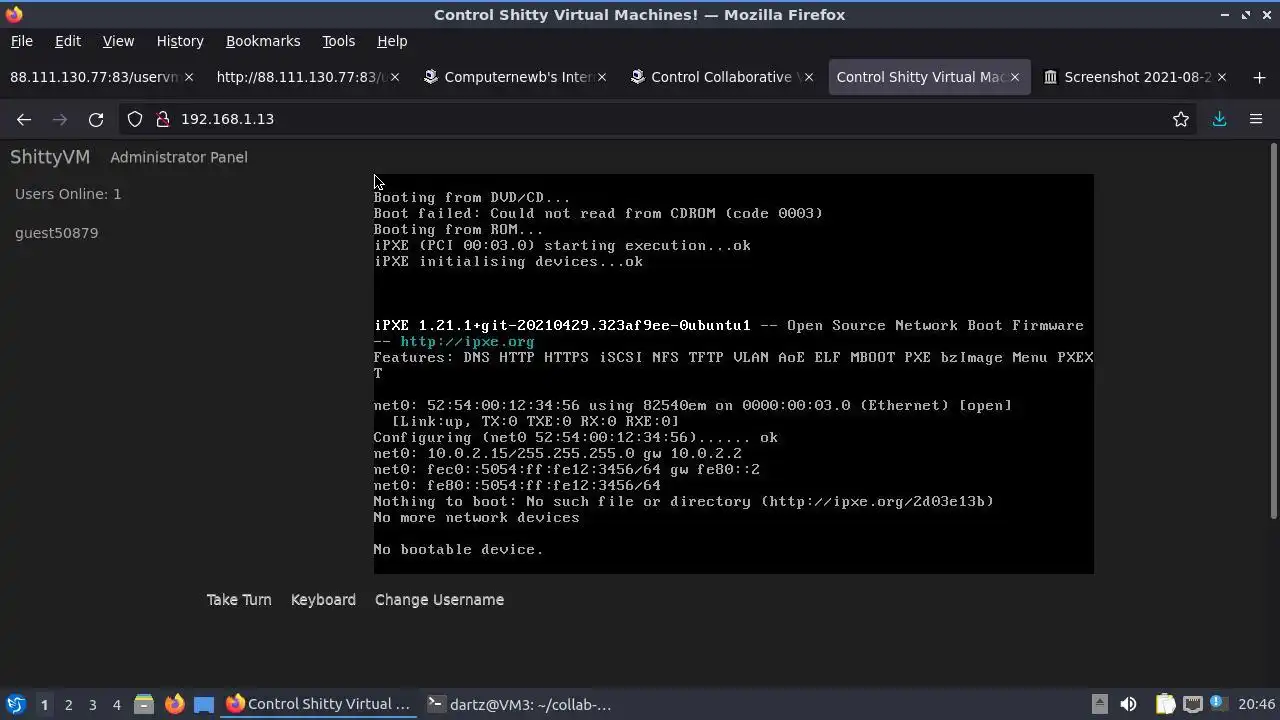Click the Take Turn button
The image size is (1280, 720).
239,600
